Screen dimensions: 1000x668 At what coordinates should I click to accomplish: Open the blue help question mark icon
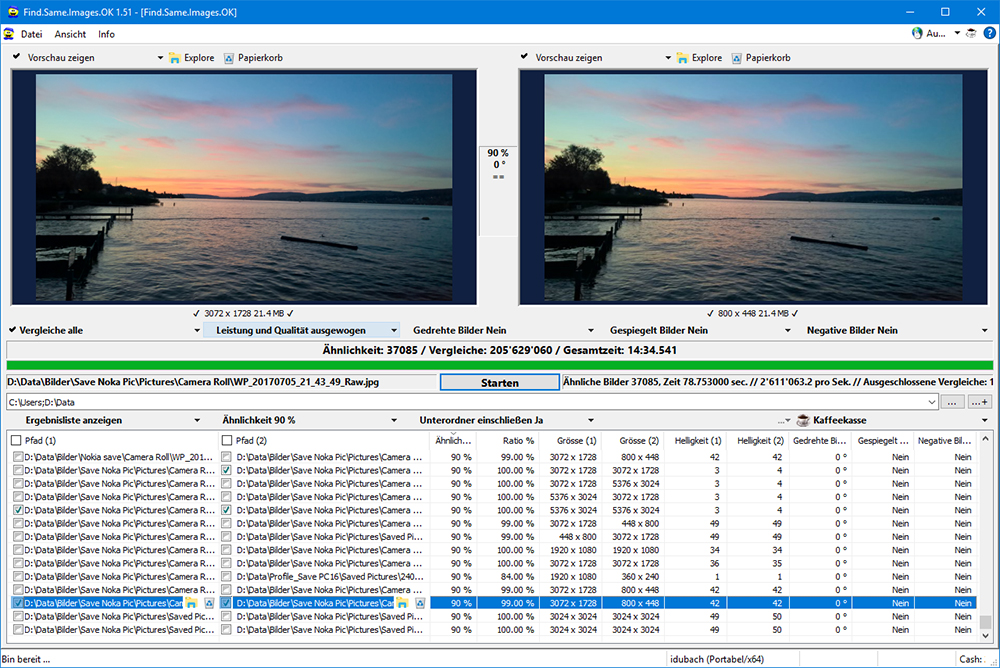point(989,33)
